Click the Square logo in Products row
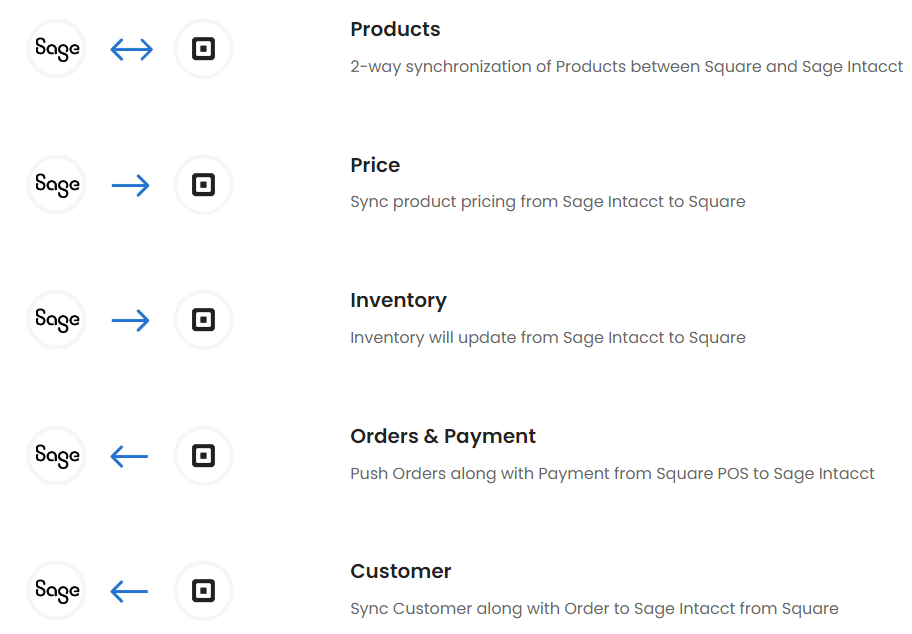 point(203,49)
